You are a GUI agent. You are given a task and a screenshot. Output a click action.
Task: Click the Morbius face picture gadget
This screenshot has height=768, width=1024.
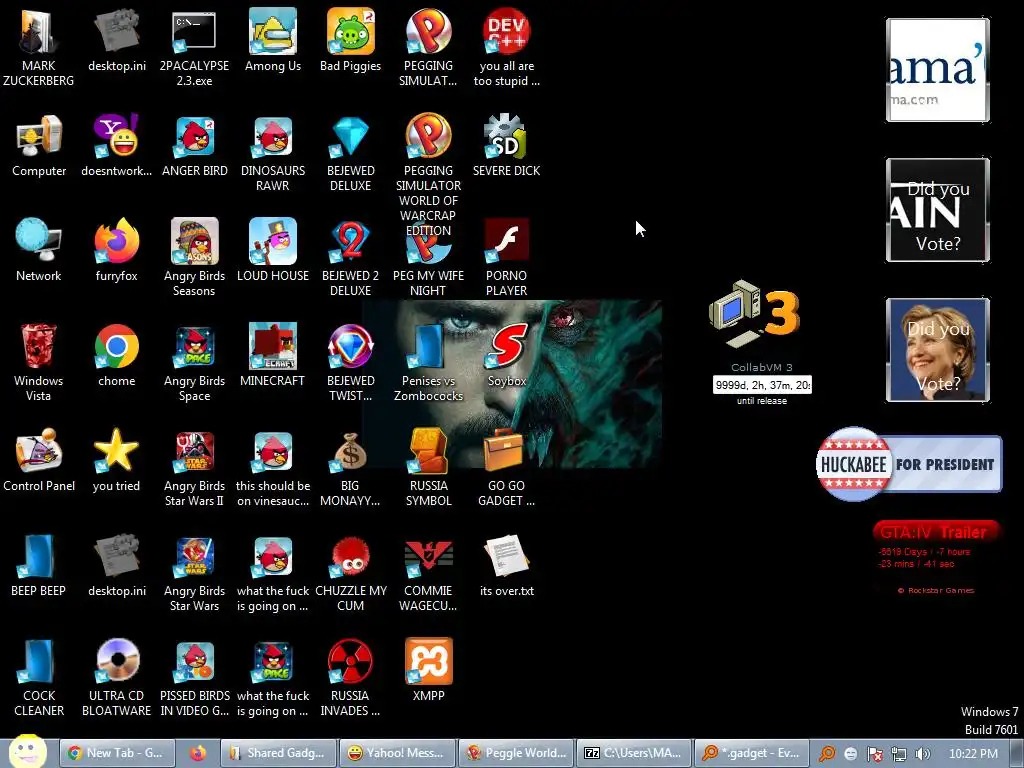511,383
